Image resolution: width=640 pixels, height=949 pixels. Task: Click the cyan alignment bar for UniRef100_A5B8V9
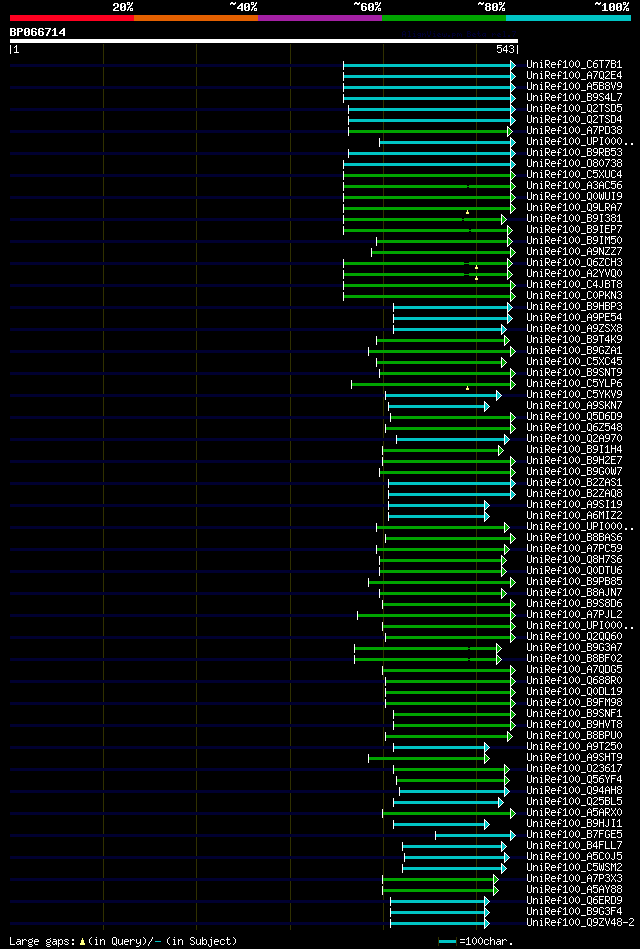(x=429, y=87)
